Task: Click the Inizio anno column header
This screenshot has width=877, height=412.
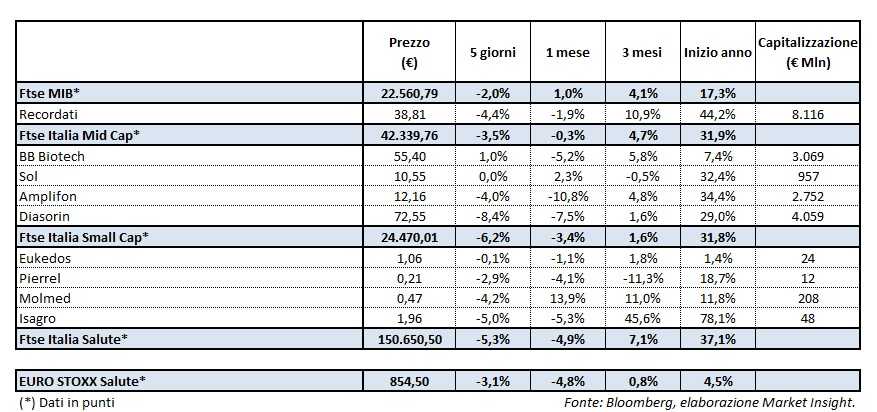Action: pyautogui.click(x=717, y=52)
